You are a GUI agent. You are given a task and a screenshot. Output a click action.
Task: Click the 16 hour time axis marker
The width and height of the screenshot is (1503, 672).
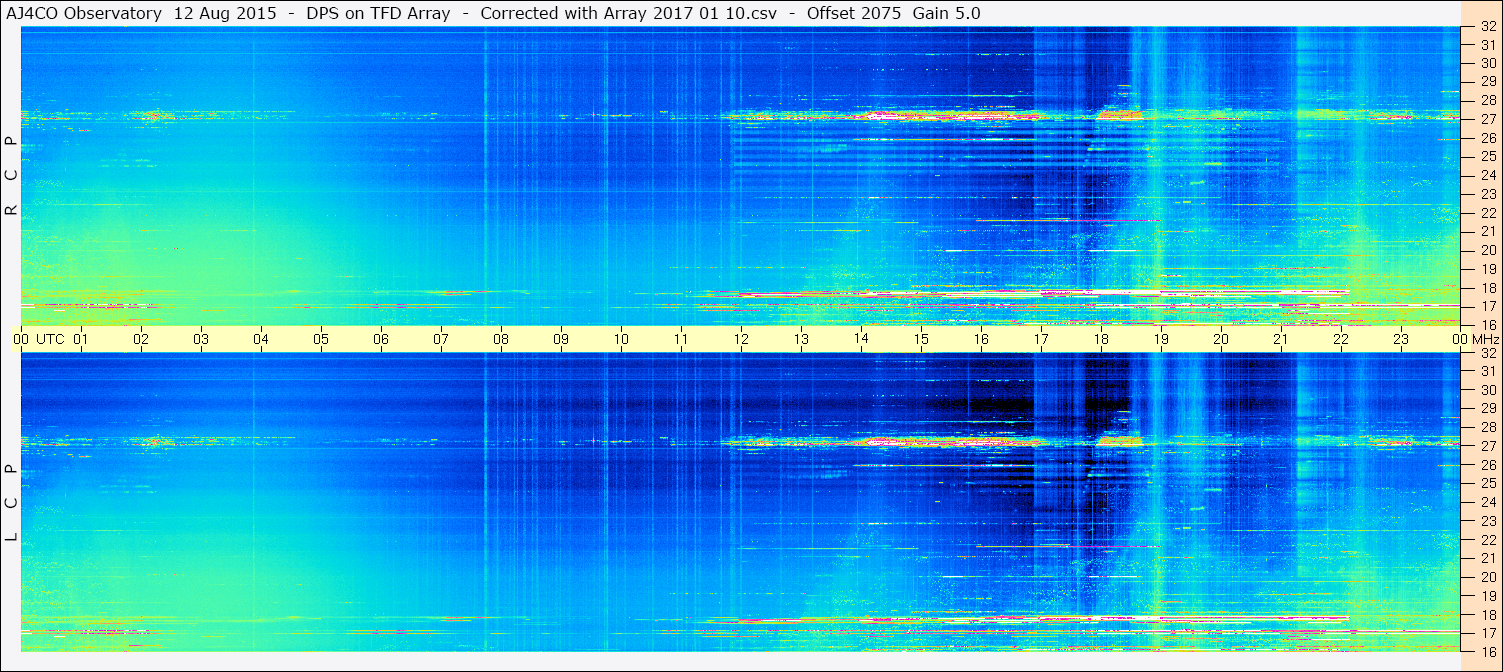[x=981, y=339]
